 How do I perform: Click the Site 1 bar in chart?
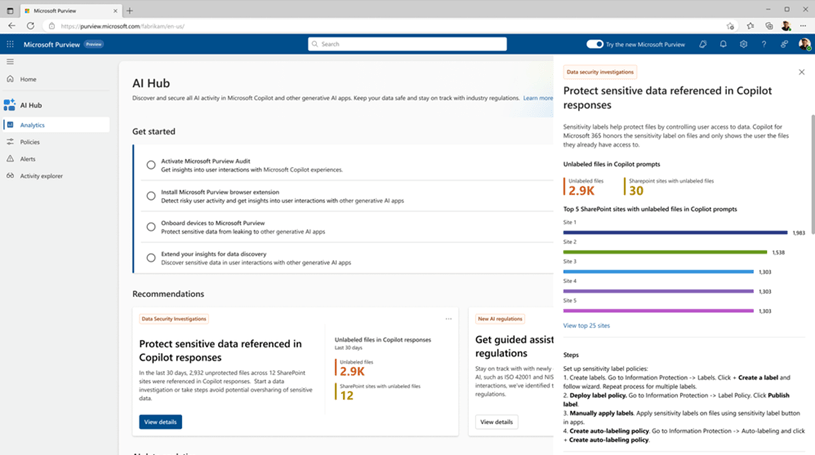[675, 232]
